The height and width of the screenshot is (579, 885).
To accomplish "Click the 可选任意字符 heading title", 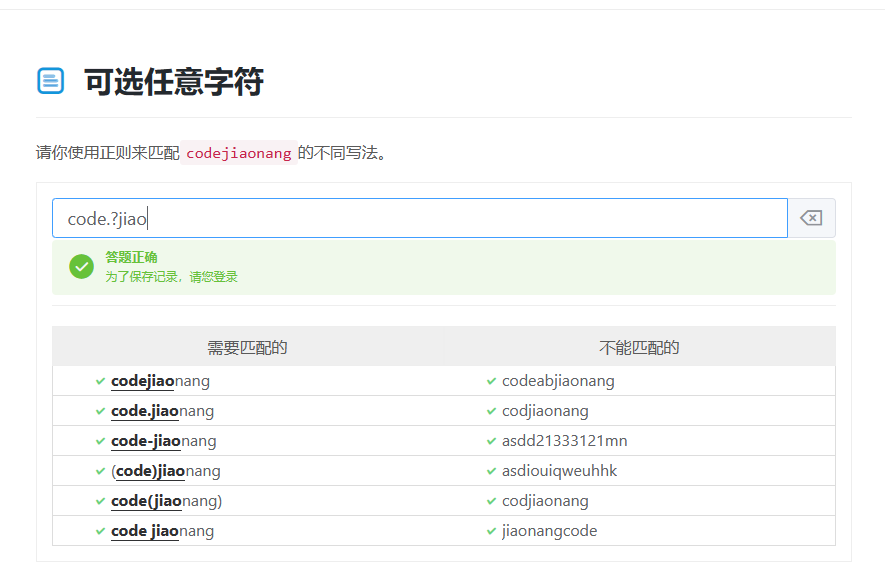I will point(174,82).
